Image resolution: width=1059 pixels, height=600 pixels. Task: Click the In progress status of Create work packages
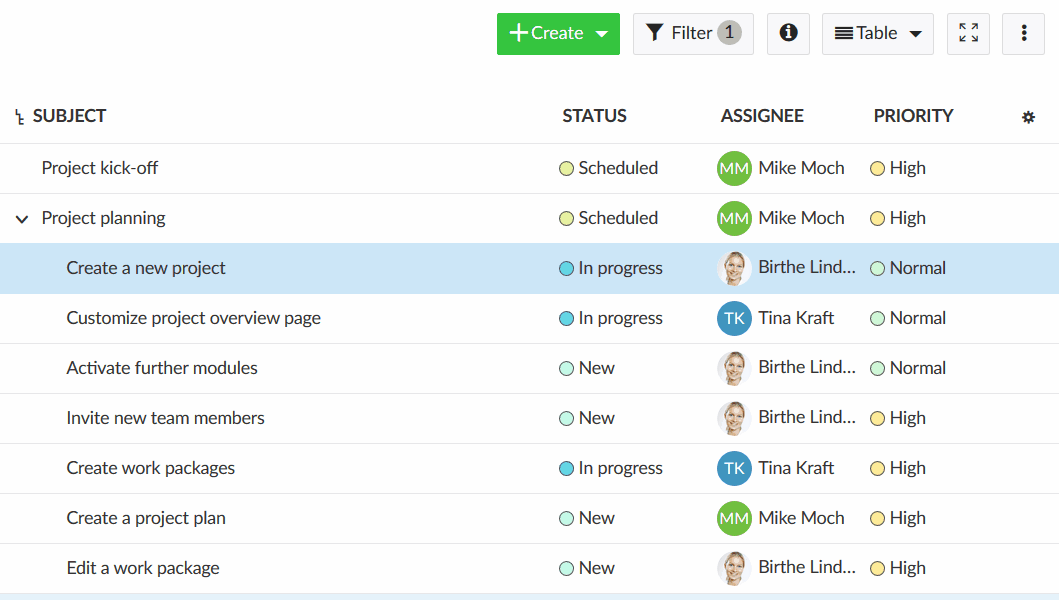pyautogui.click(x=611, y=468)
